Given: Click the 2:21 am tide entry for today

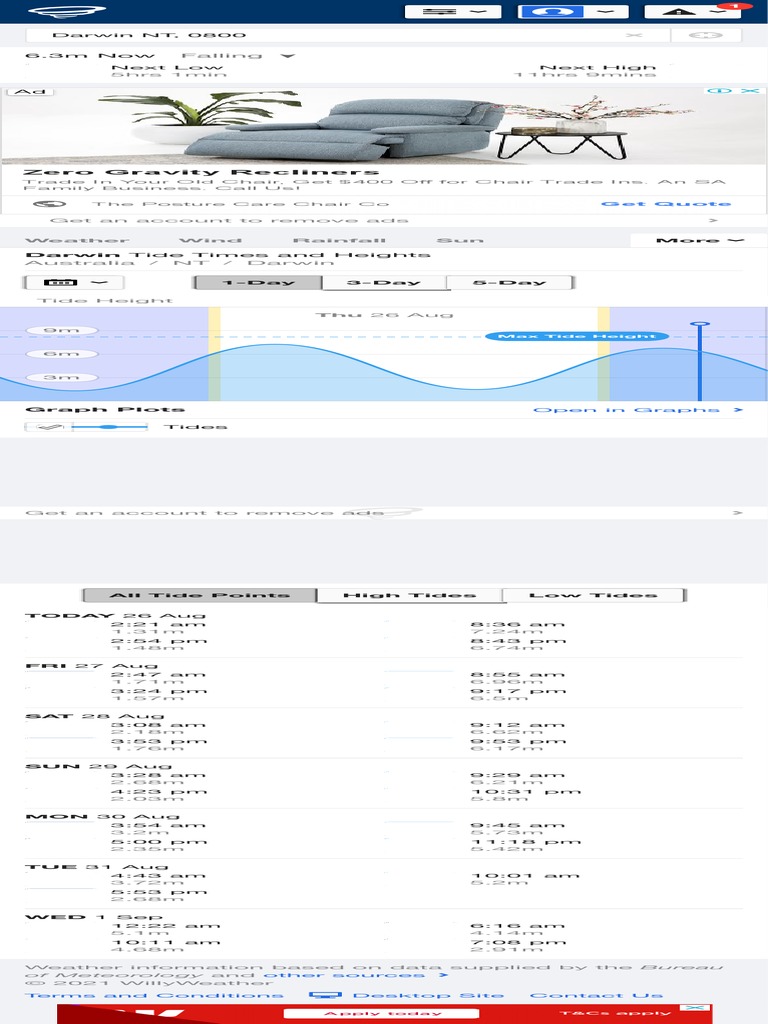Looking at the screenshot, I should coord(158,629).
